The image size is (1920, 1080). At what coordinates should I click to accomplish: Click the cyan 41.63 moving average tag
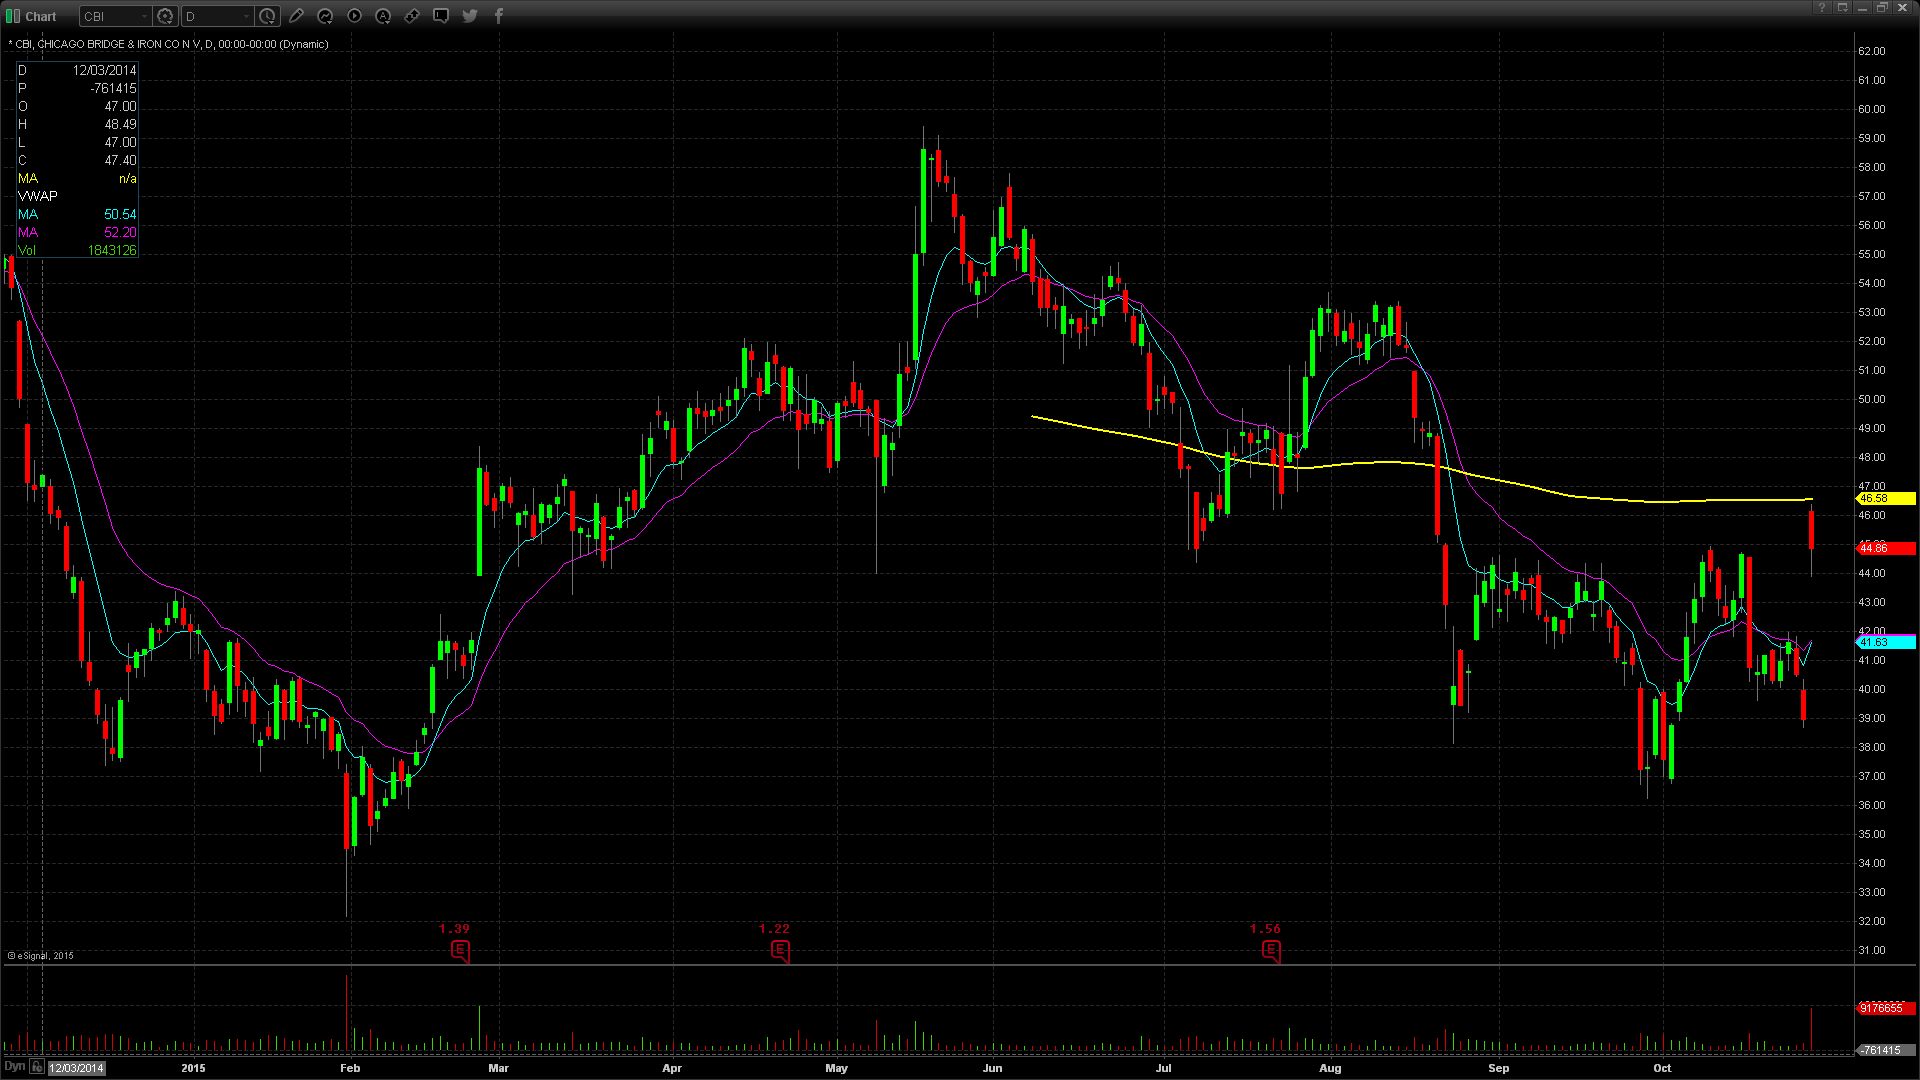(x=1886, y=642)
